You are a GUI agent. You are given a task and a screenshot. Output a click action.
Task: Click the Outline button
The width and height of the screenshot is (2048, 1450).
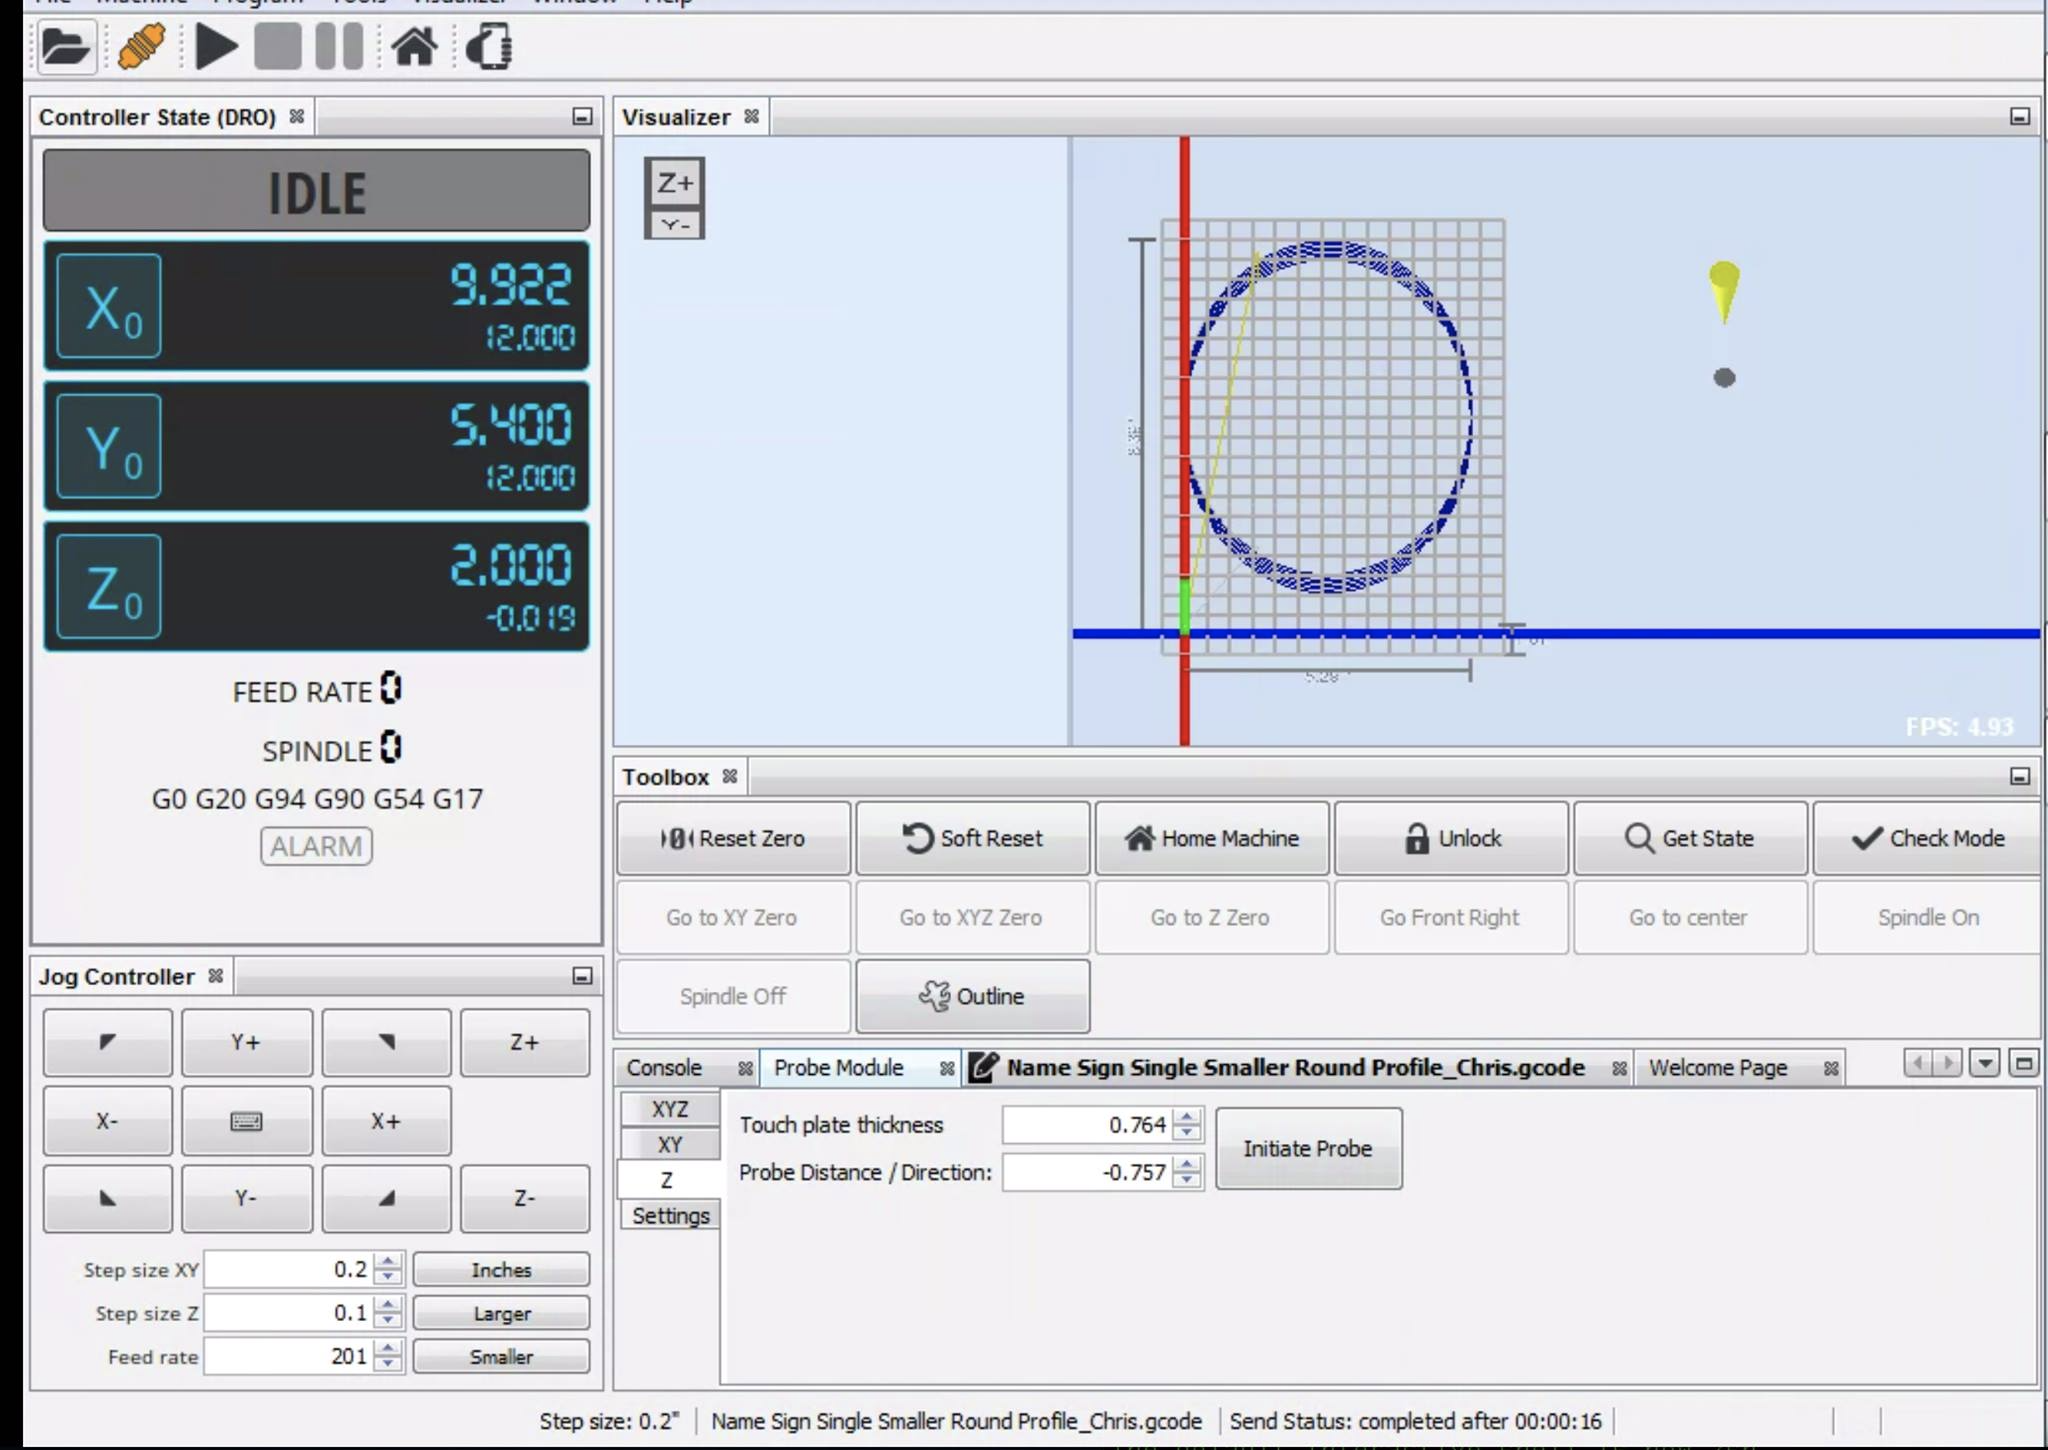tap(972, 996)
